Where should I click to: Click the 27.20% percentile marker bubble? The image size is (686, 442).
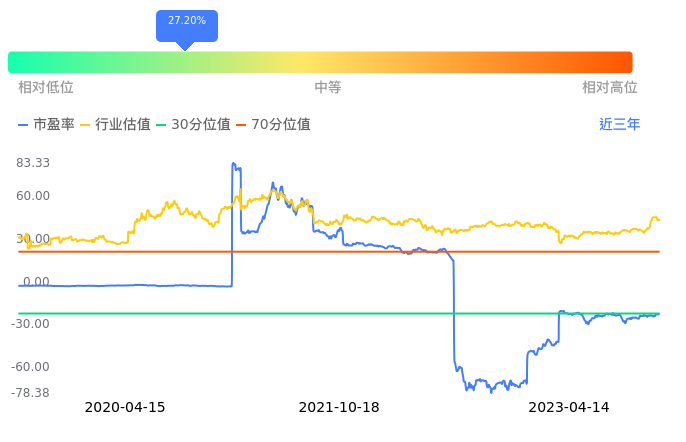[187, 22]
